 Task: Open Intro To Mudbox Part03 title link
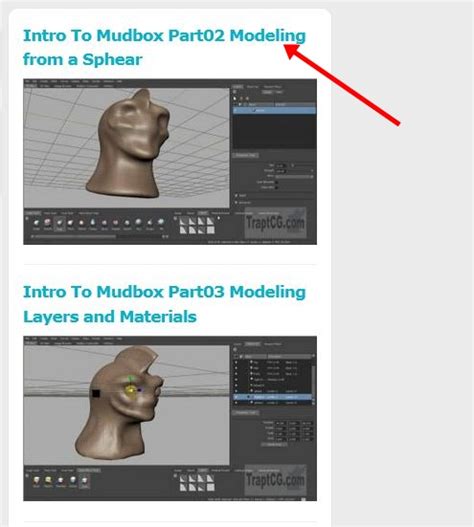tap(164, 304)
